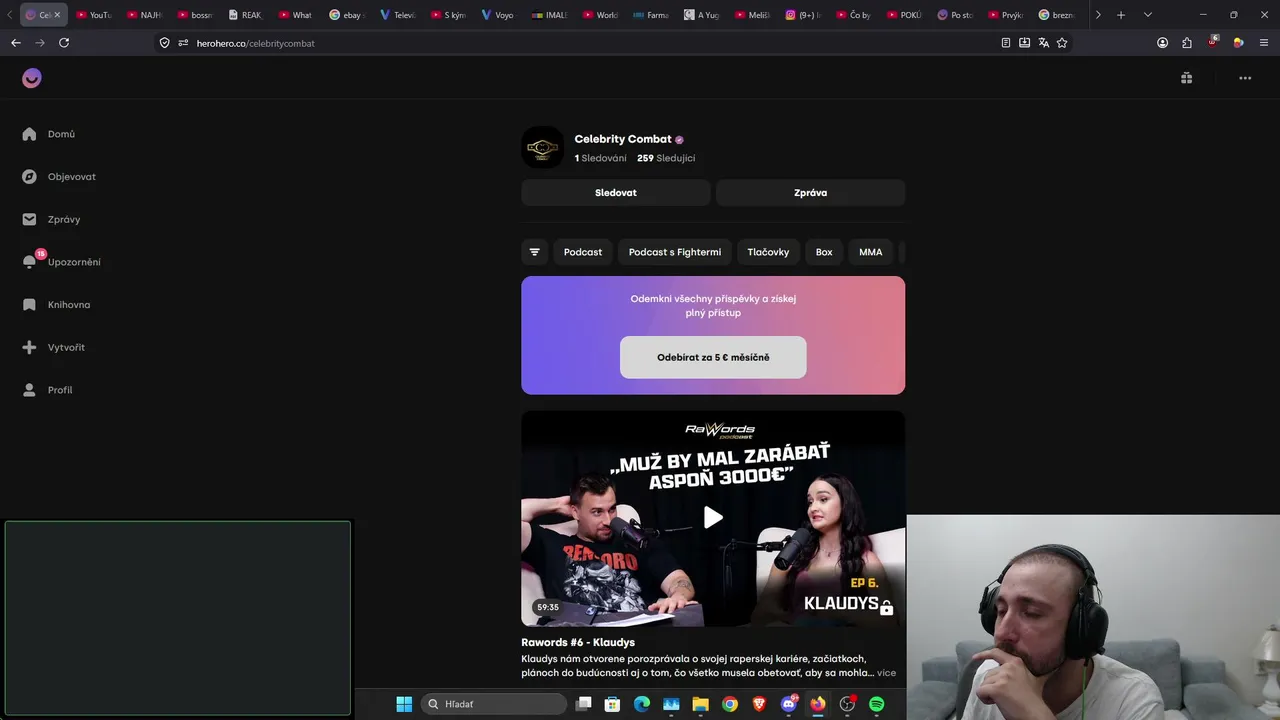Open reader view icon in address bar
Screen dimensions: 1280x720
pos(1006,43)
